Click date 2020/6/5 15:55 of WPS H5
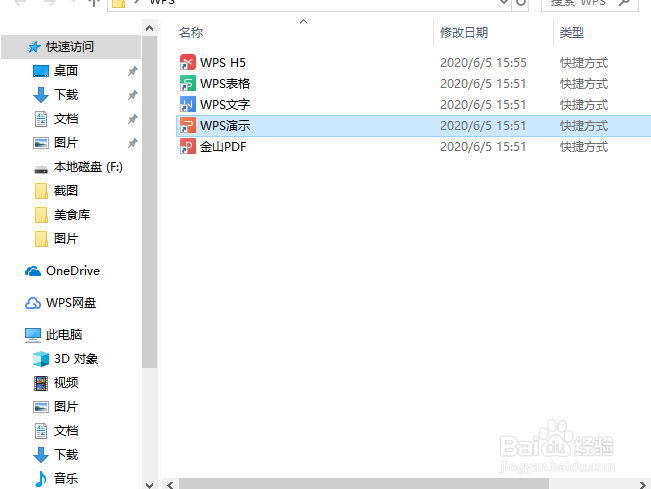Screen dimensions: 651x489 (x=483, y=63)
